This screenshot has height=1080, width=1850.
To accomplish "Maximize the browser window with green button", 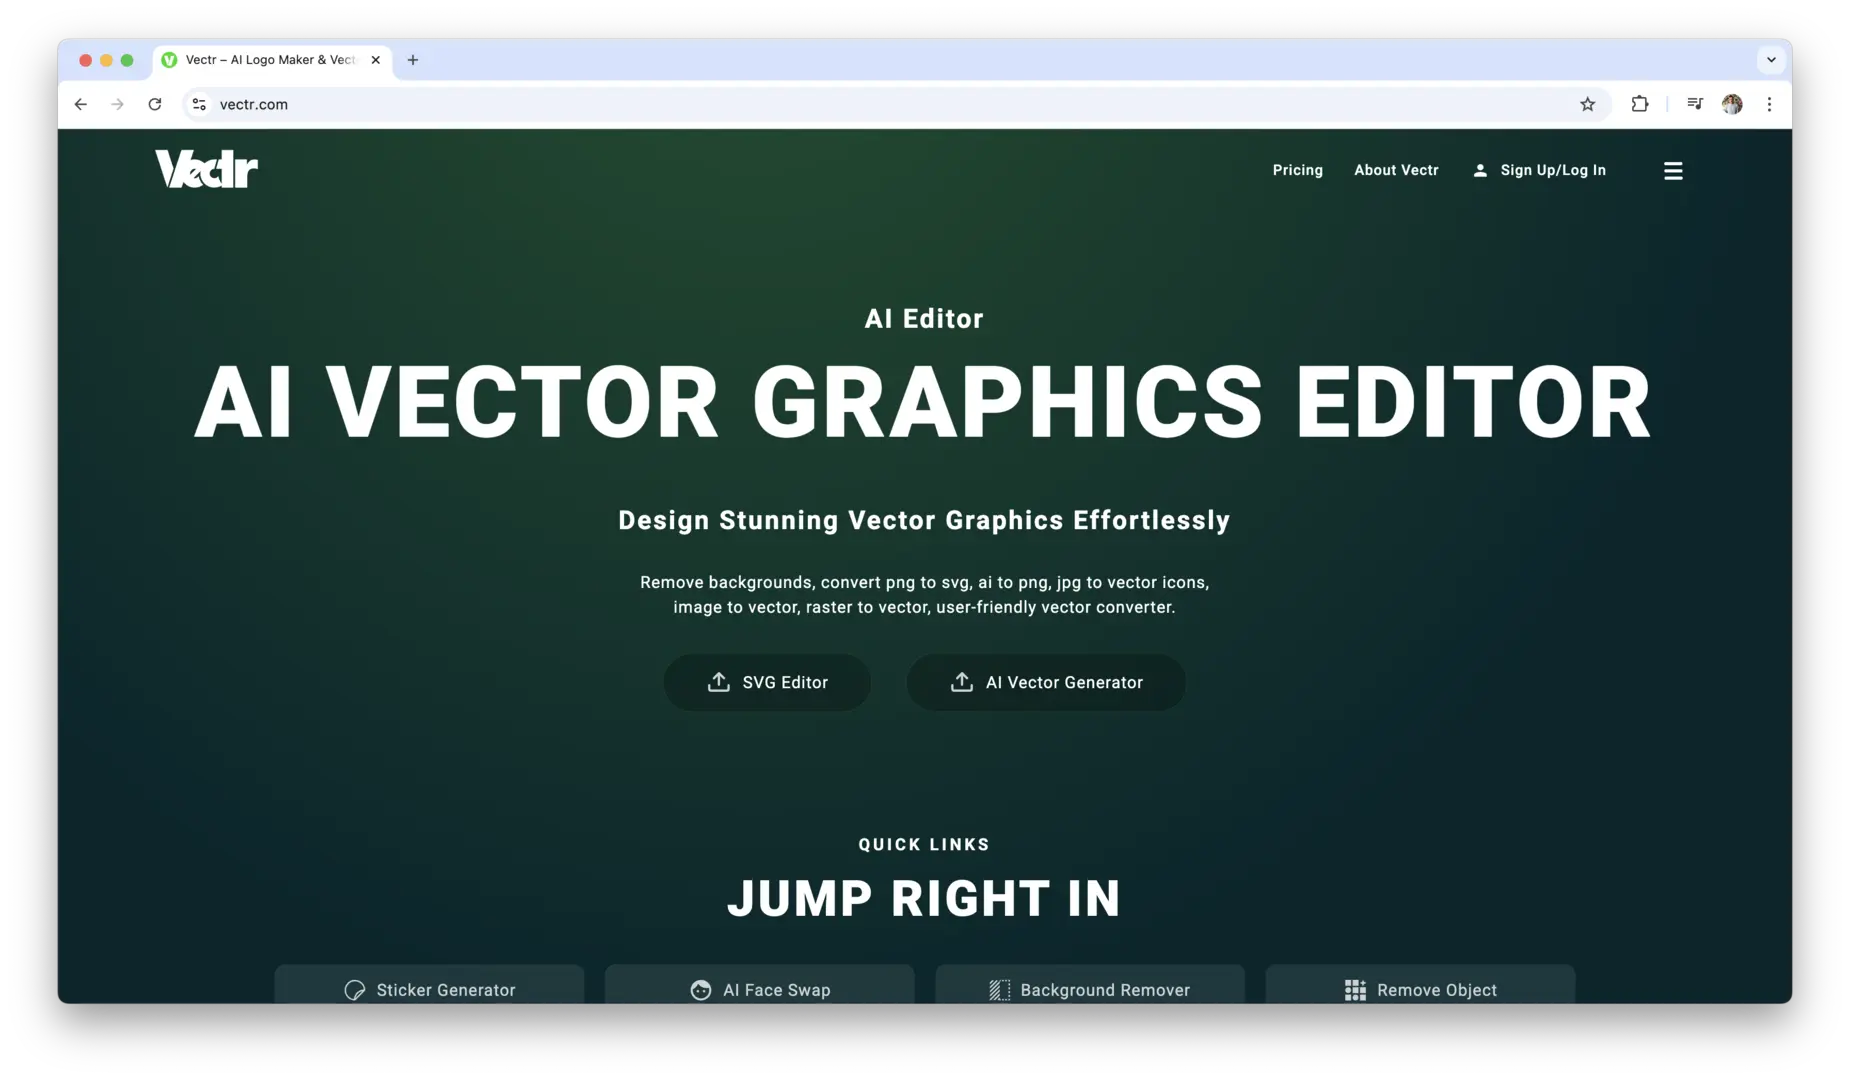I will click(x=127, y=60).
